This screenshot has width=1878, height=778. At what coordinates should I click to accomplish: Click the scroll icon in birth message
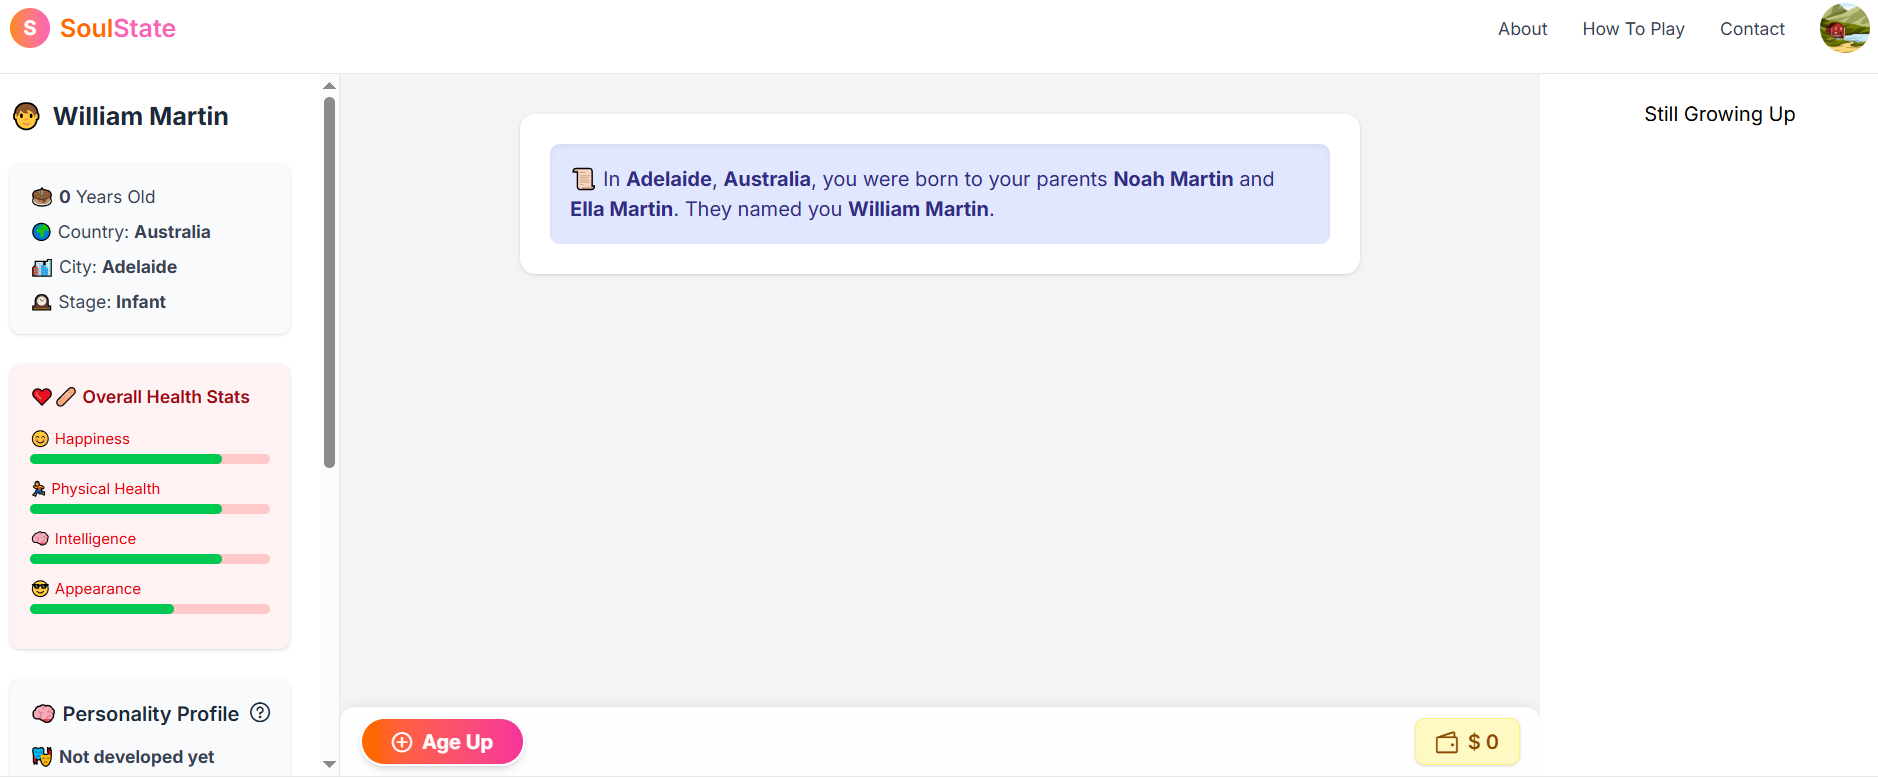[583, 179]
